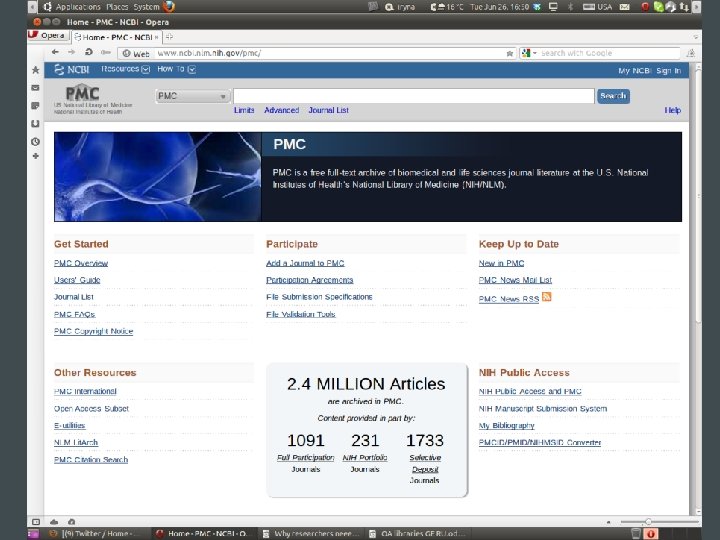This screenshot has width=720, height=540.
Task: Open Mail panel in Opera sidebar
Action: [35, 88]
